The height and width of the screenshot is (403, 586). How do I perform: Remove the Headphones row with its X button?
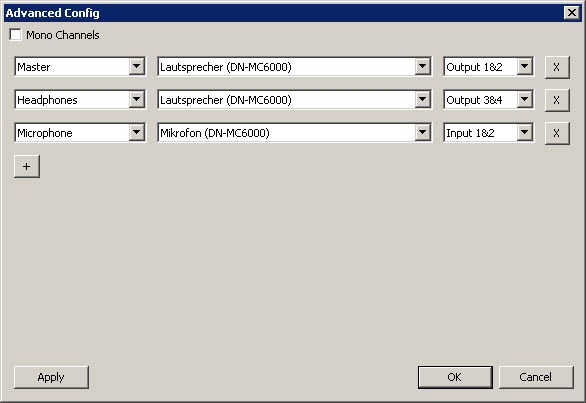557,100
